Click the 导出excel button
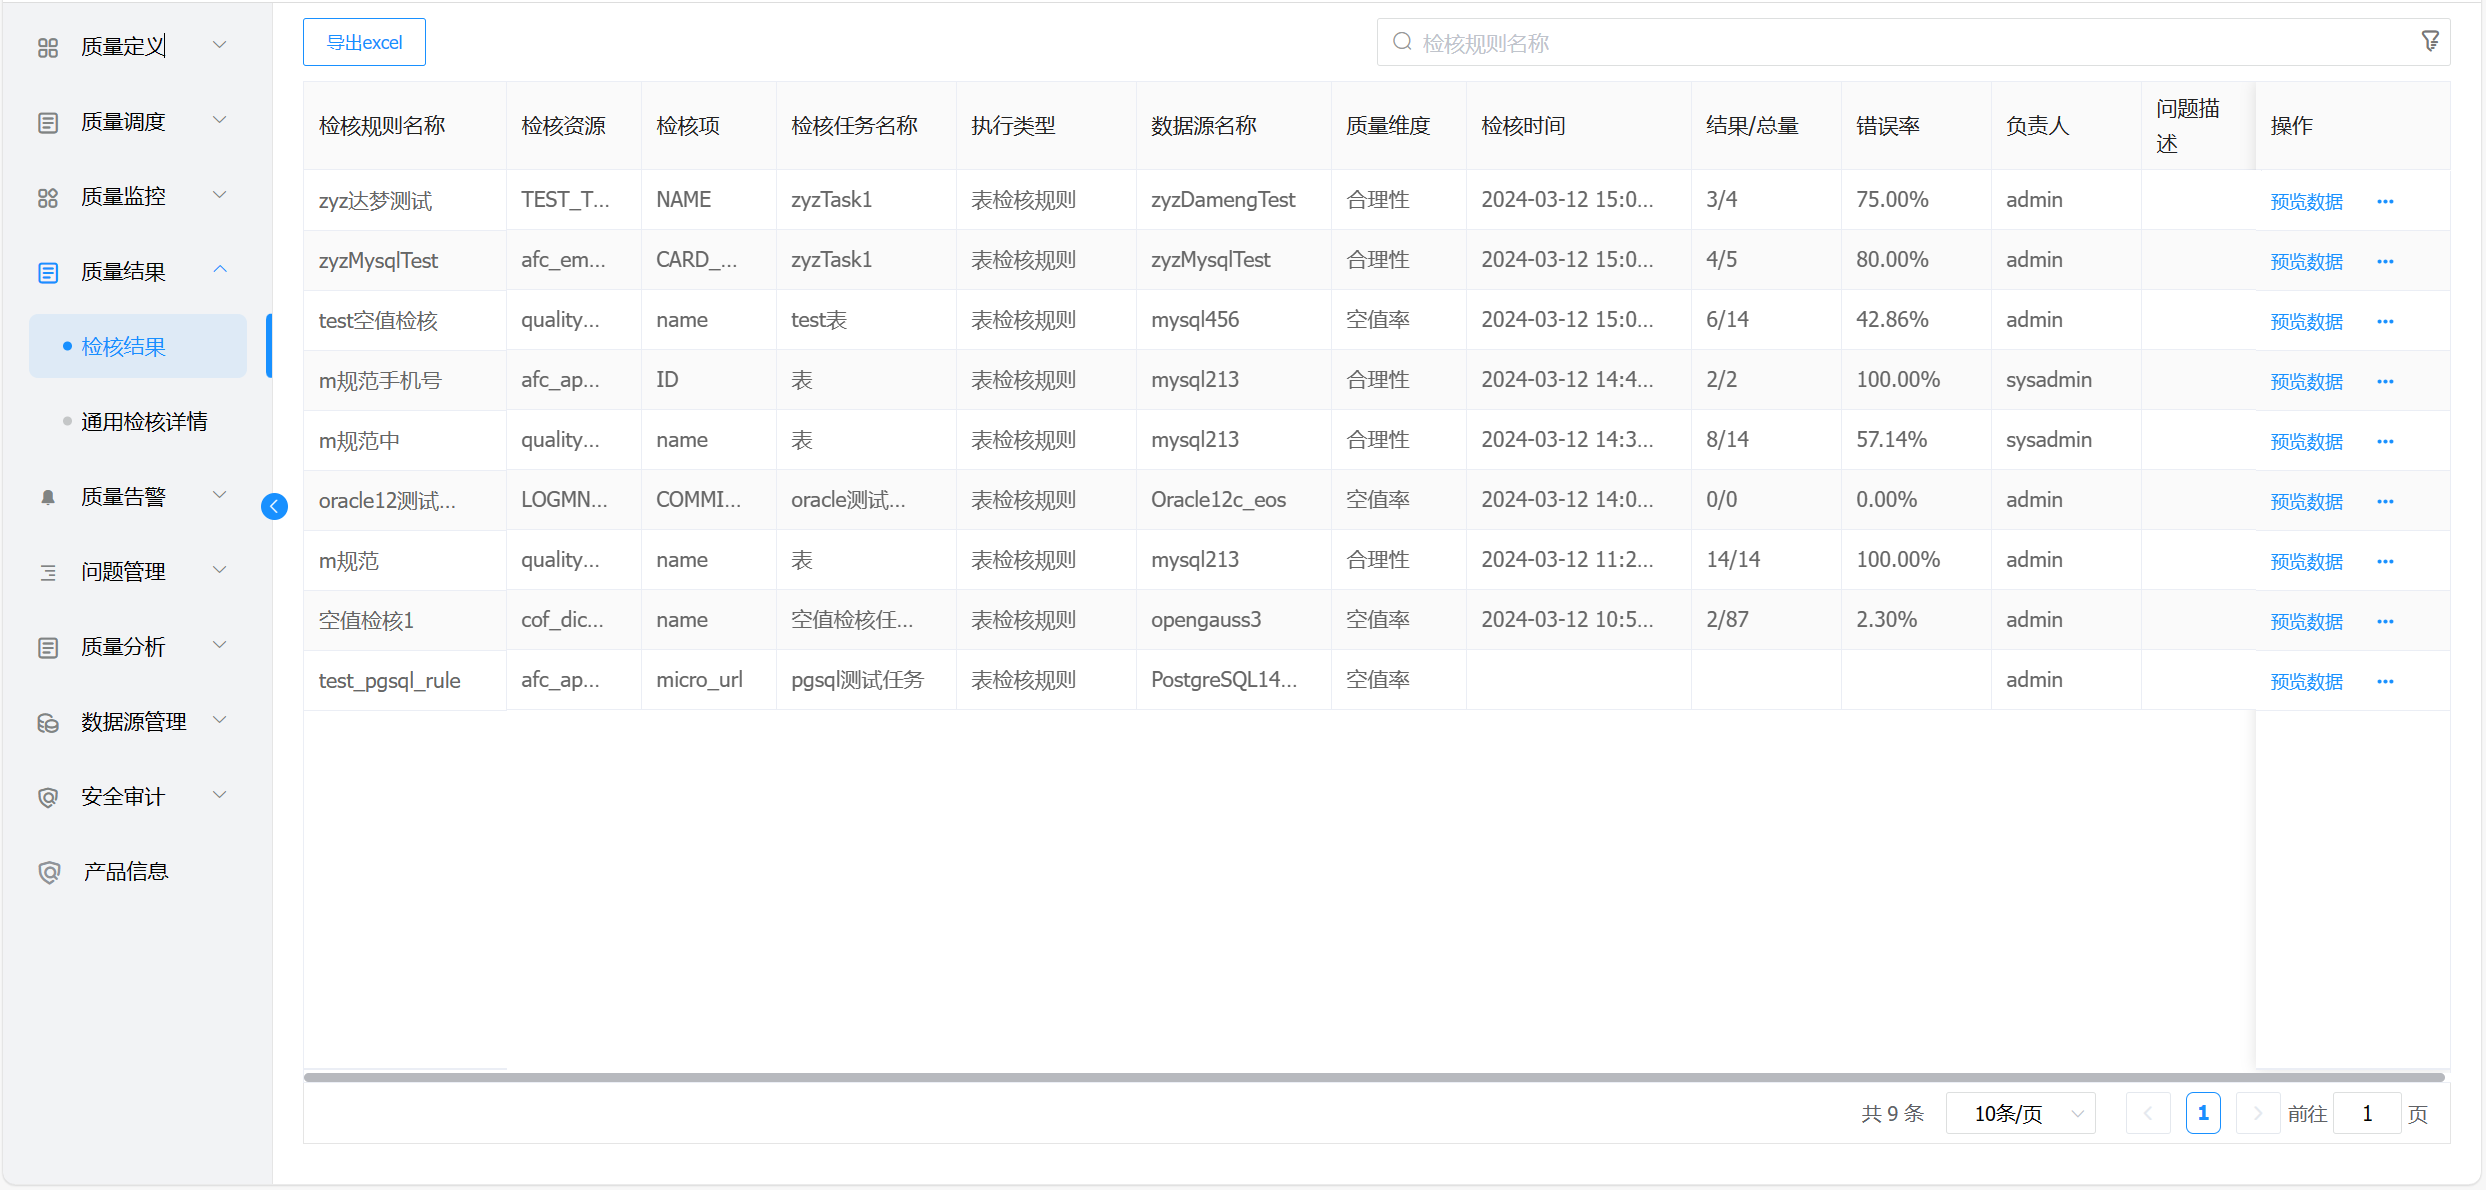Viewport: 2486px width, 1190px height. coord(364,42)
